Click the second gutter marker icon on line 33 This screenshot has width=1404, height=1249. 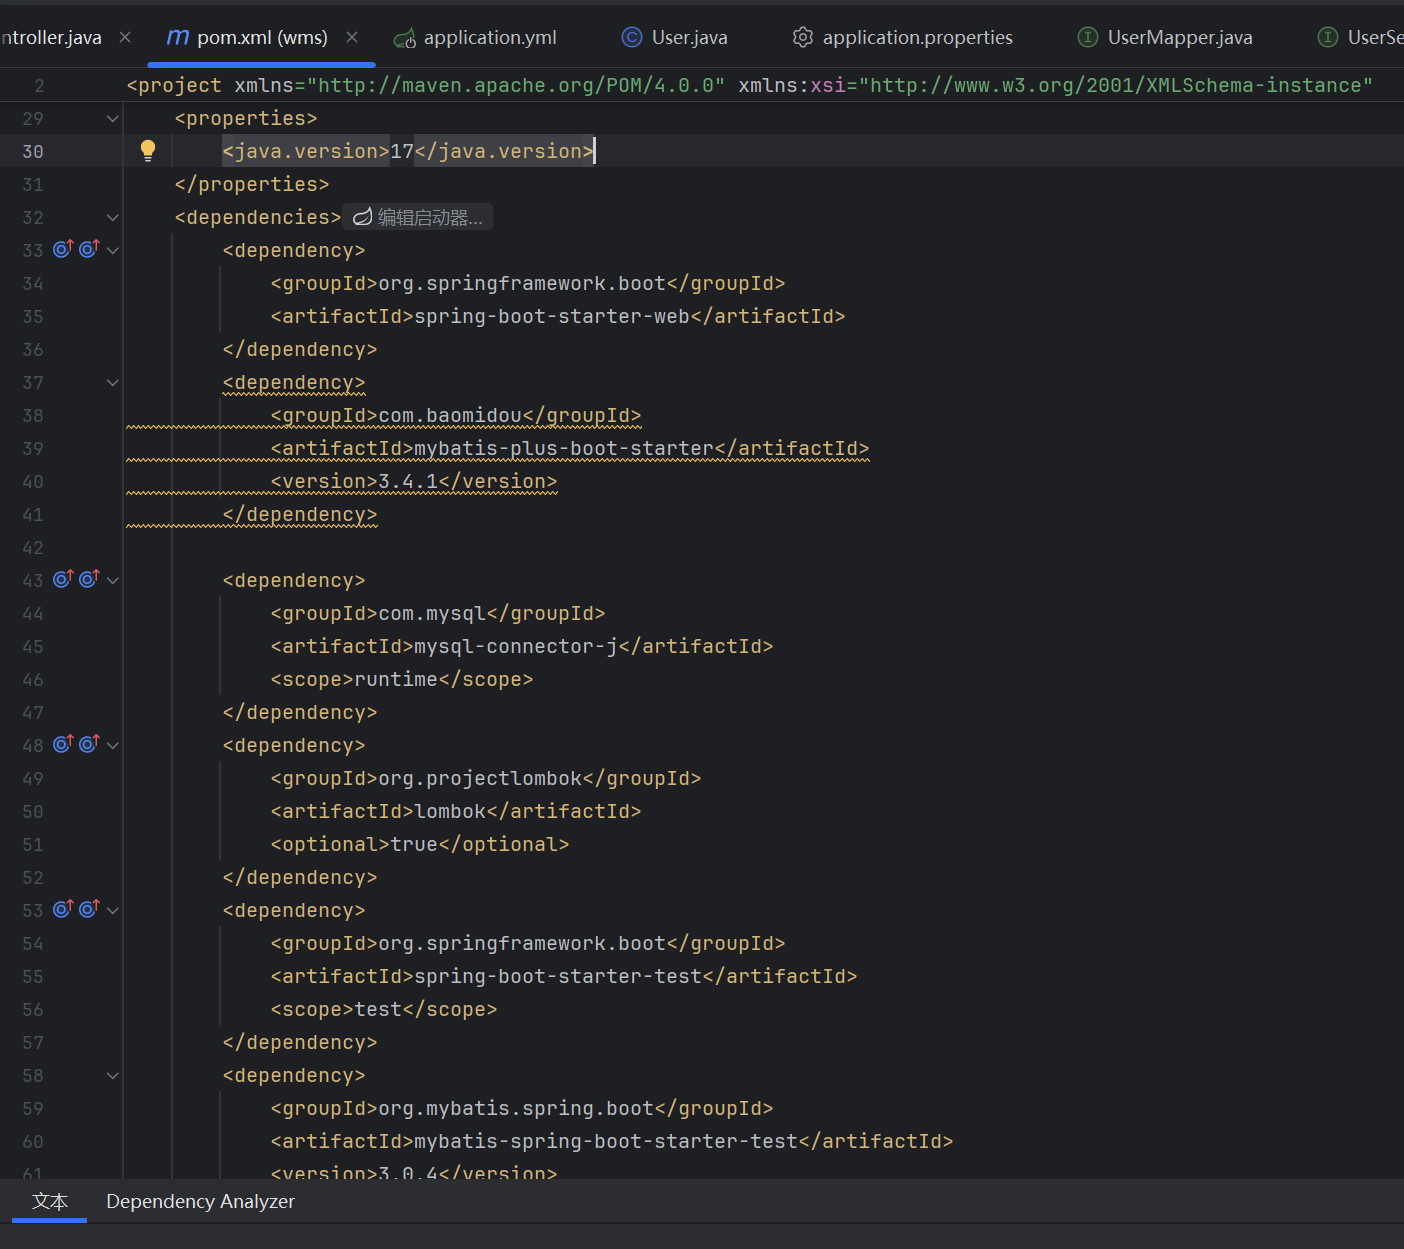pos(89,248)
